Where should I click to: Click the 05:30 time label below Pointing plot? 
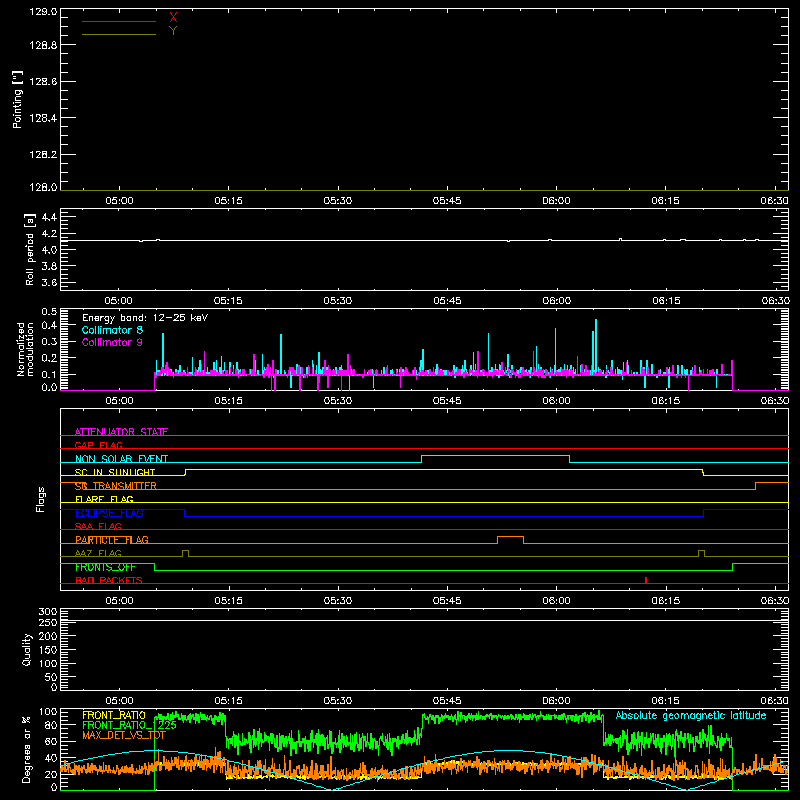338,201
